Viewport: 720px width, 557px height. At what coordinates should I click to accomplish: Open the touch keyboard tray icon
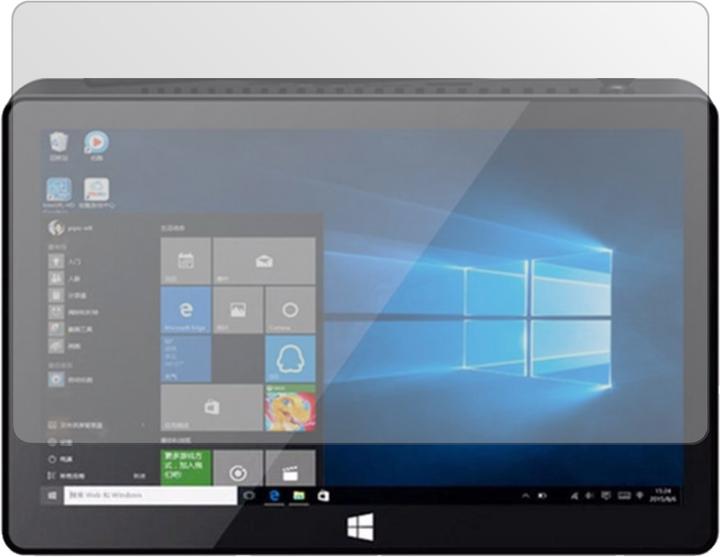coord(624,496)
